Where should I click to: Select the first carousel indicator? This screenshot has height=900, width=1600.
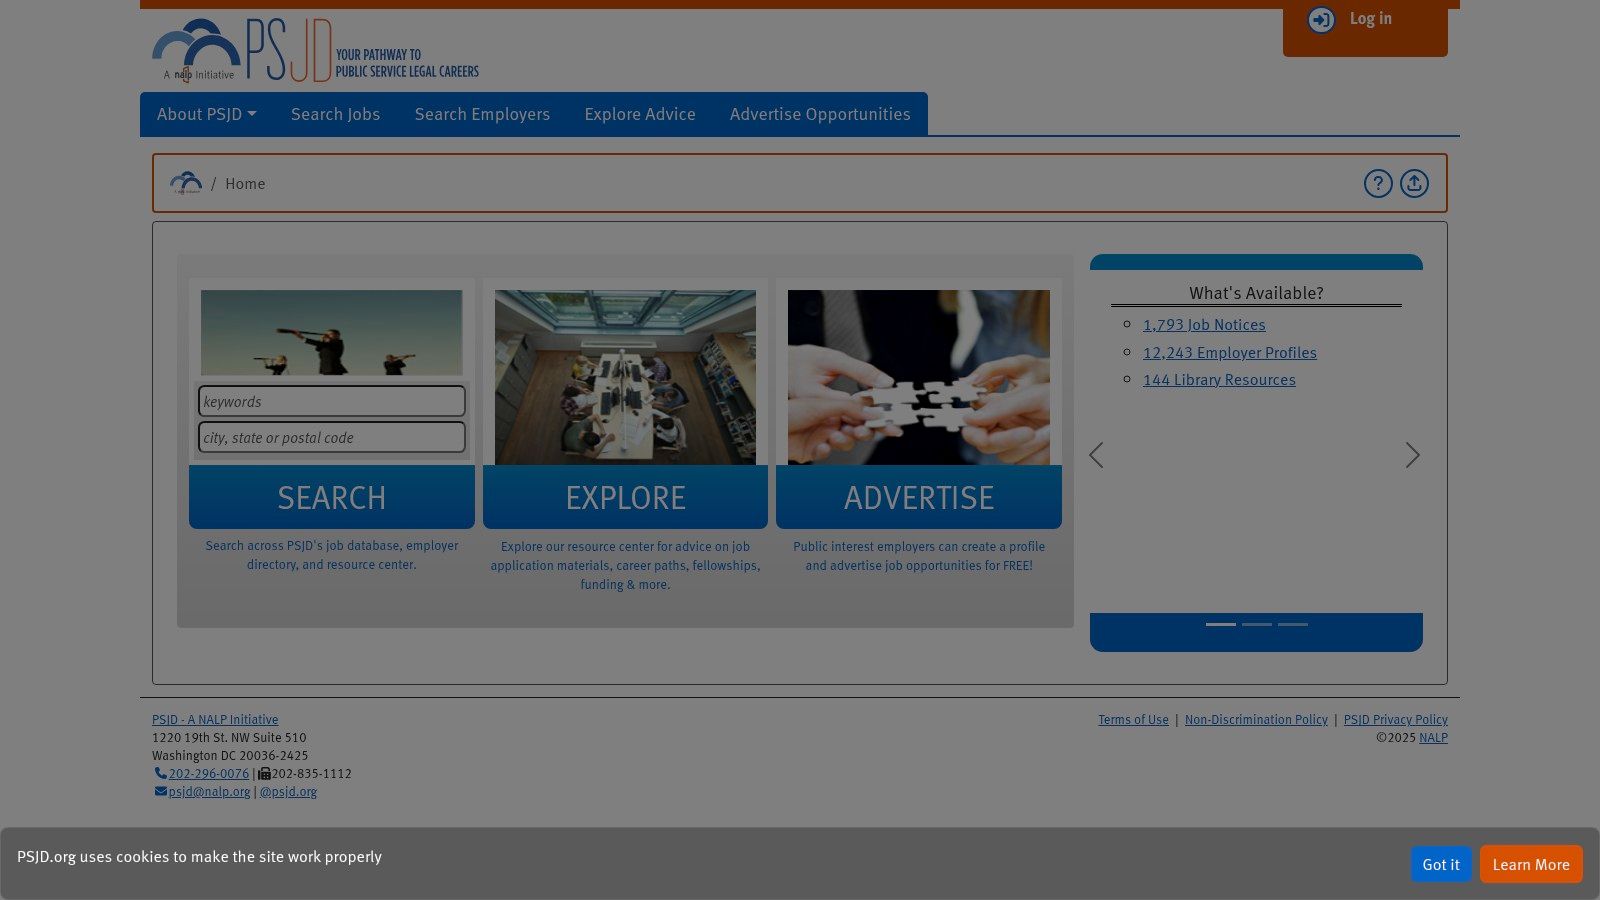point(1221,624)
